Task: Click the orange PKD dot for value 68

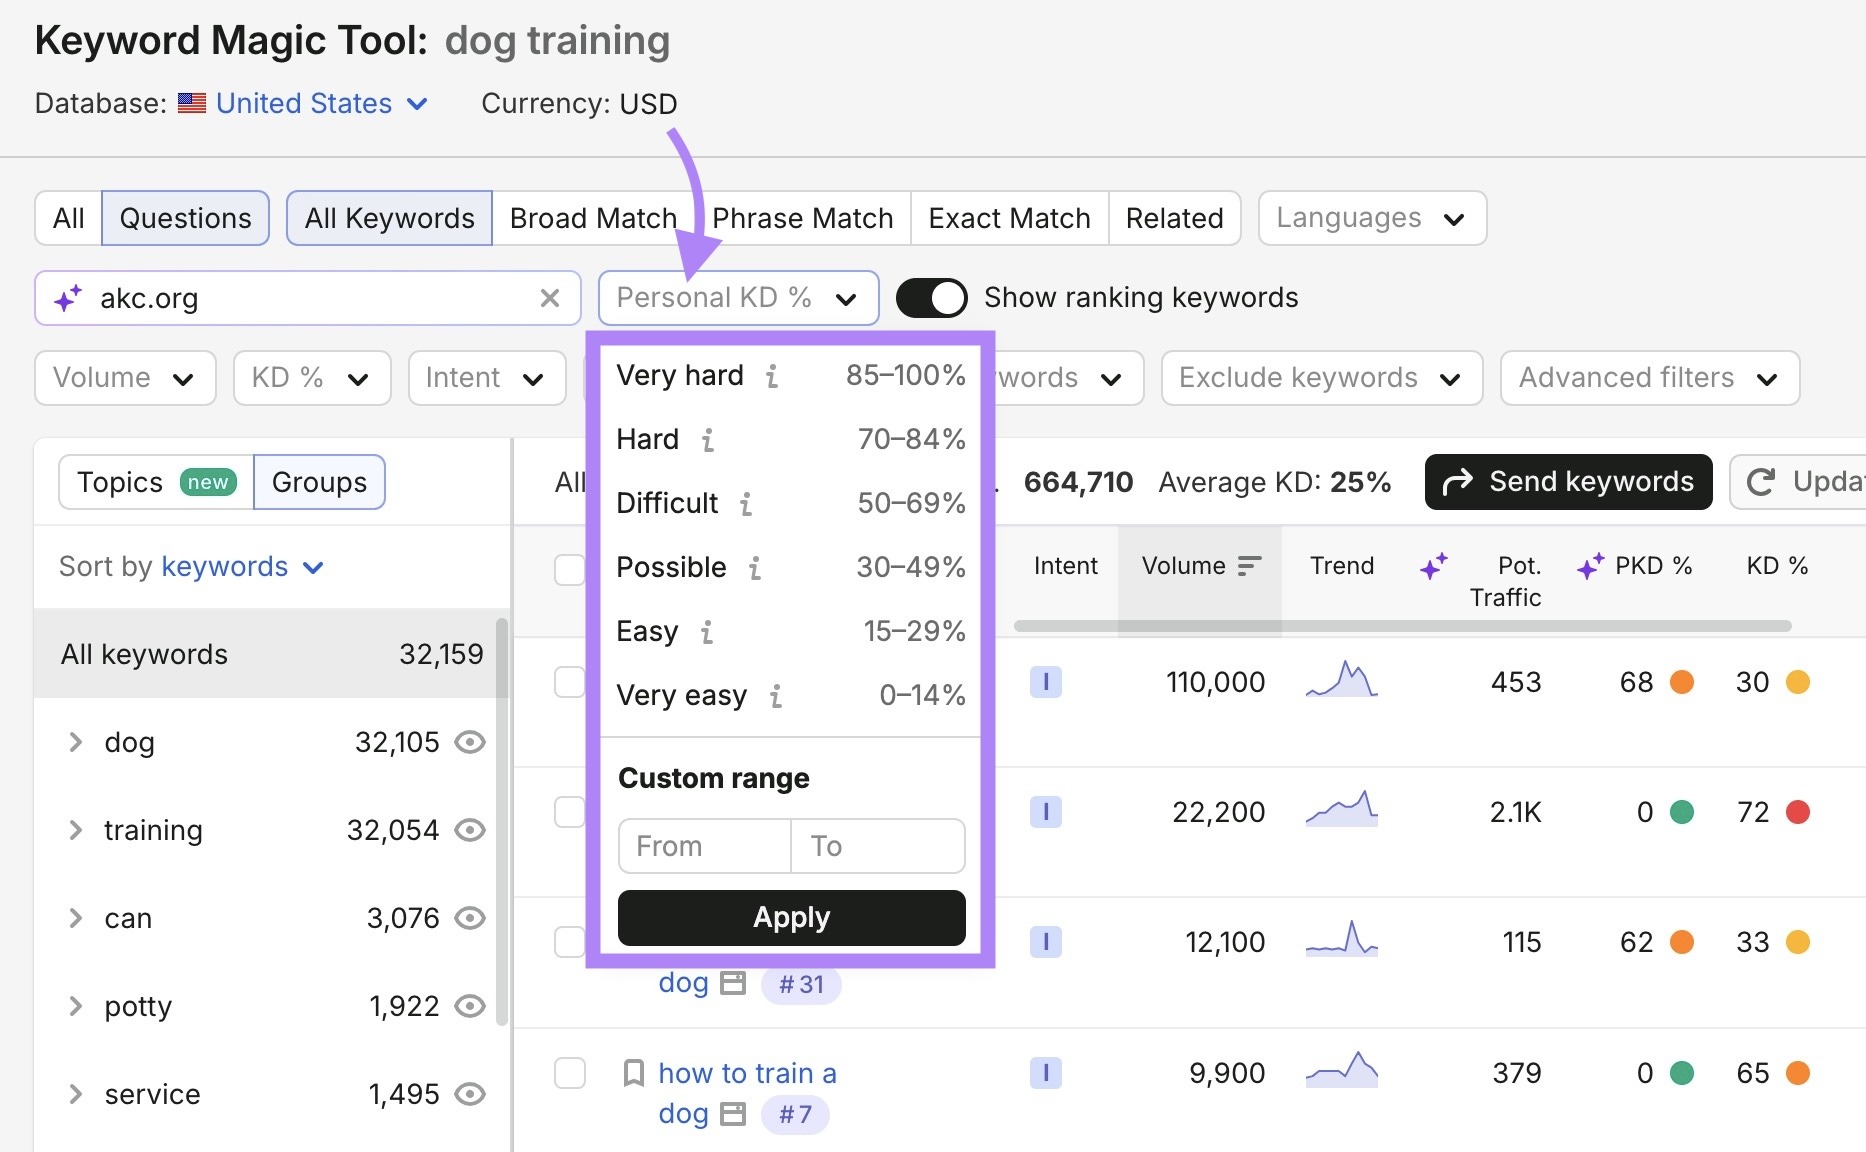Action: click(1682, 682)
